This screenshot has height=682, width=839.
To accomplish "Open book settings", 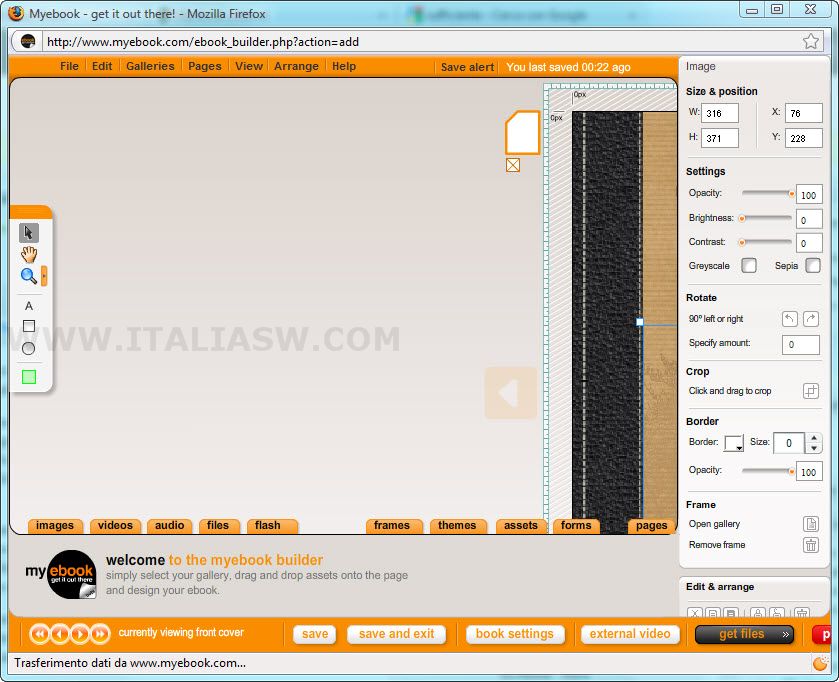I will [515, 634].
